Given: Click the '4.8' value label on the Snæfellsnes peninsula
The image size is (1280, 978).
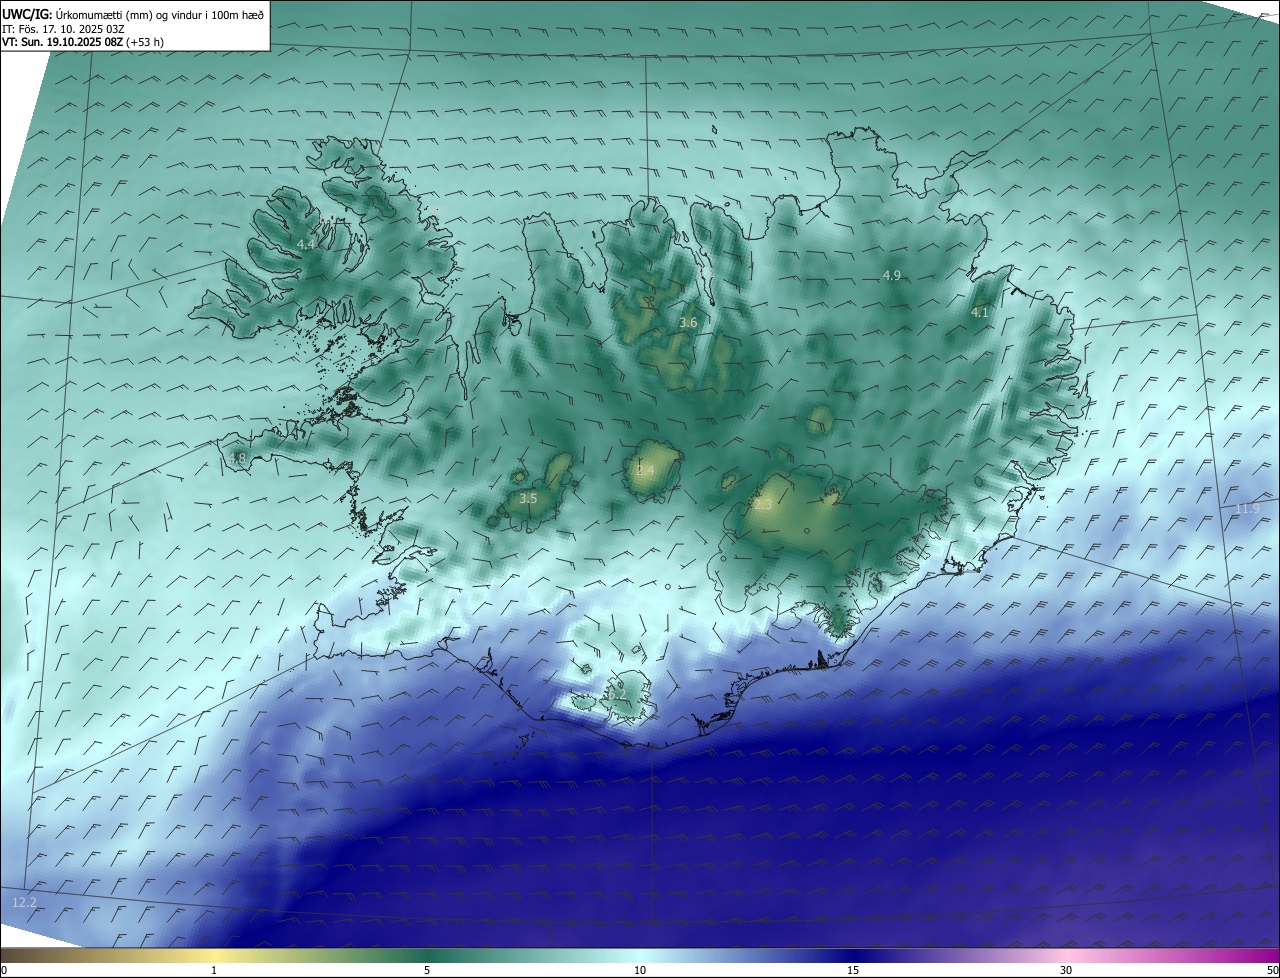Looking at the screenshot, I should [x=237, y=459].
